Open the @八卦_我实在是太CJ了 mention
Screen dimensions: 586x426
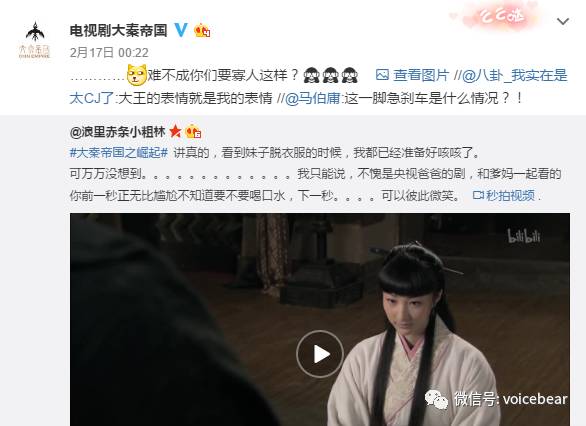pyautogui.click(x=318, y=87)
